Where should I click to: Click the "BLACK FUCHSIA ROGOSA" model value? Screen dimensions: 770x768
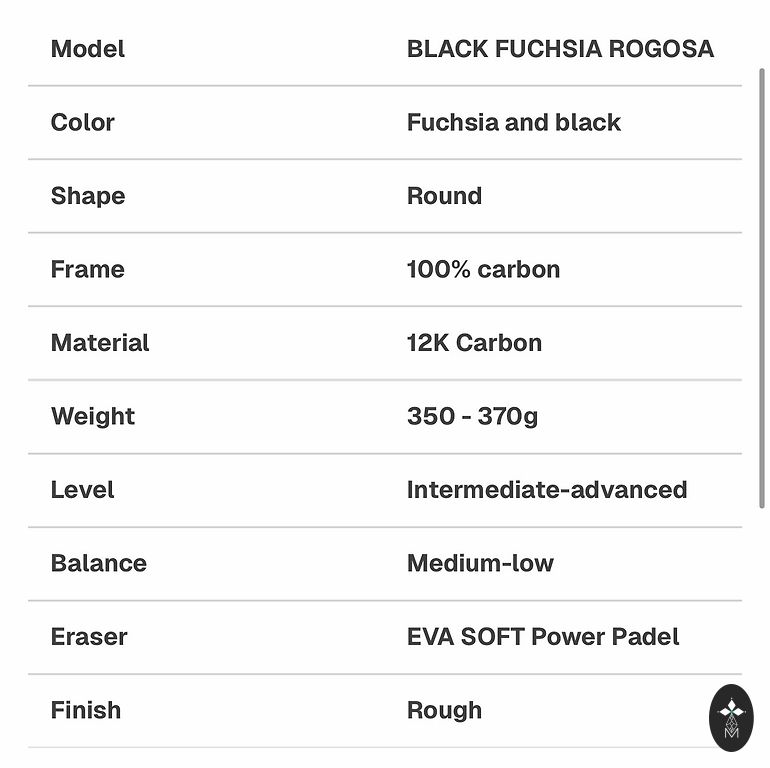[x=560, y=49]
